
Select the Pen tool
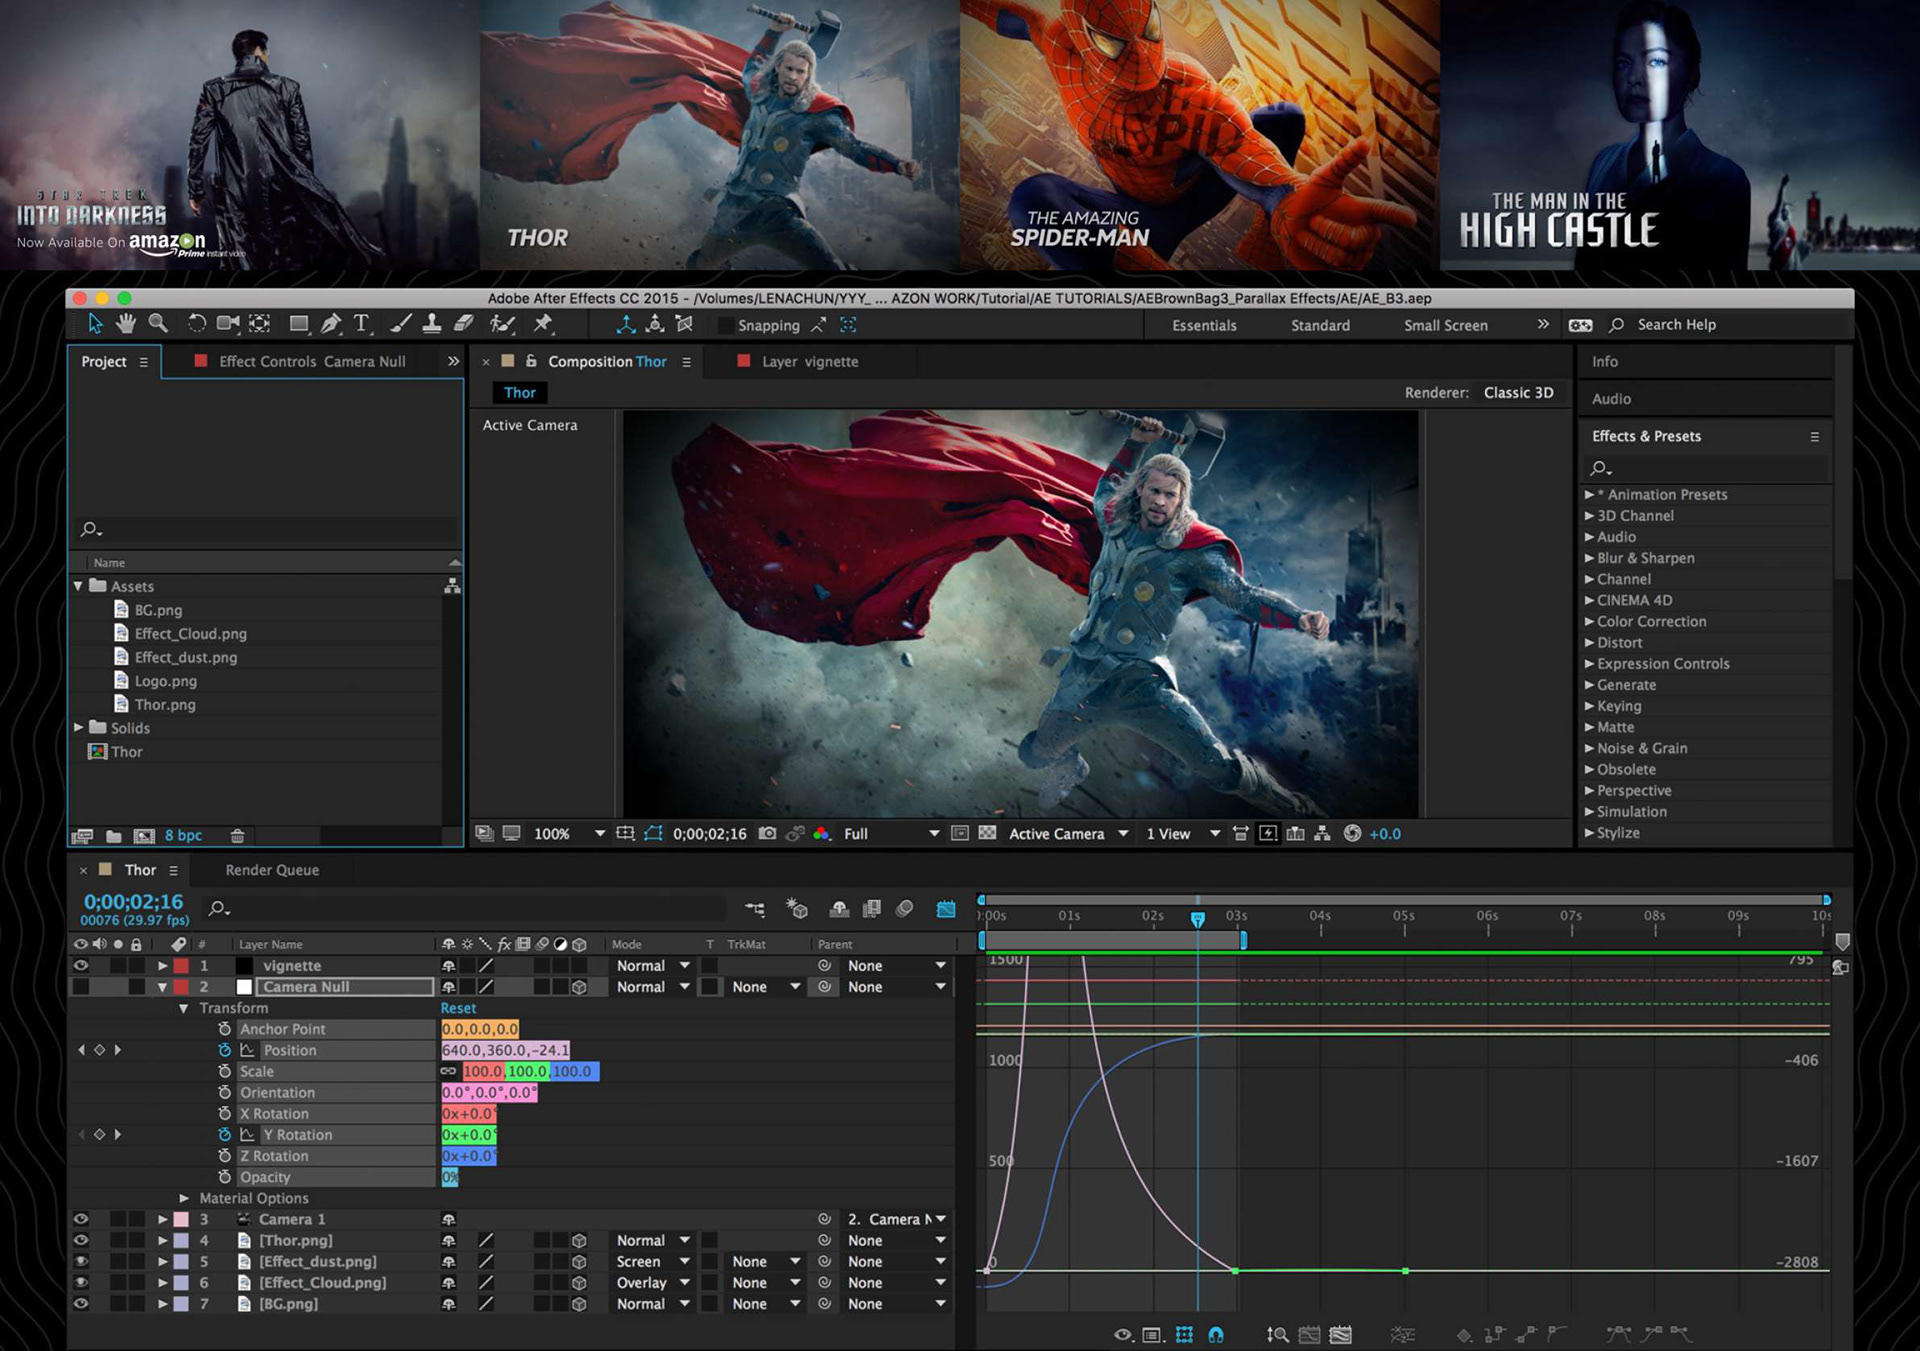pyautogui.click(x=330, y=324)
